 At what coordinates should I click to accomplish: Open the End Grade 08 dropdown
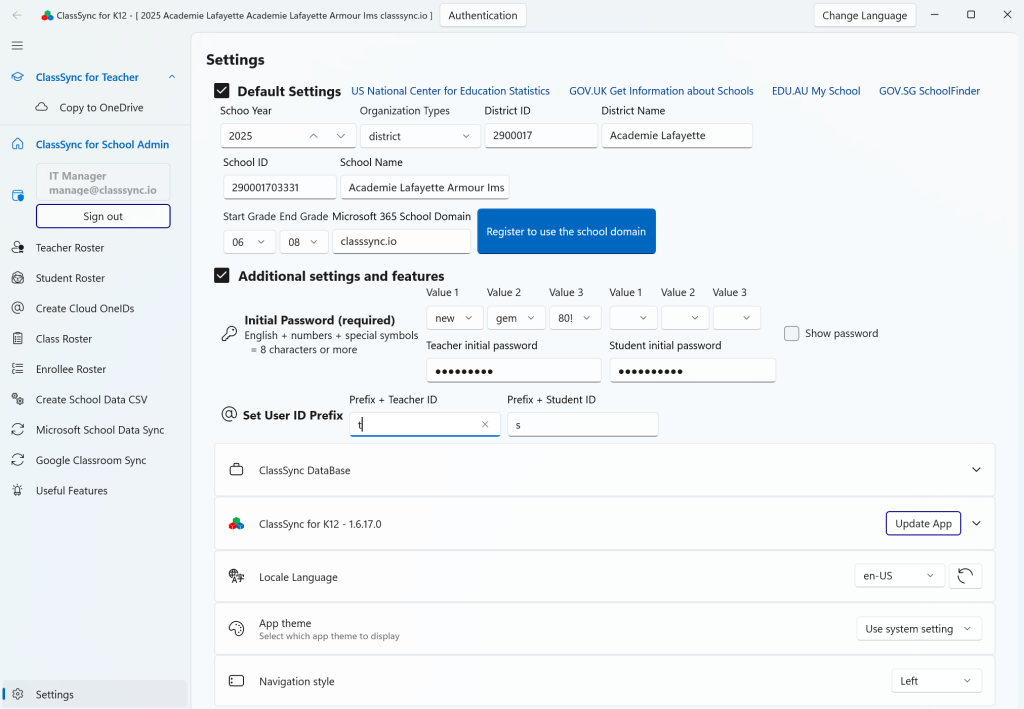(303, 242)
